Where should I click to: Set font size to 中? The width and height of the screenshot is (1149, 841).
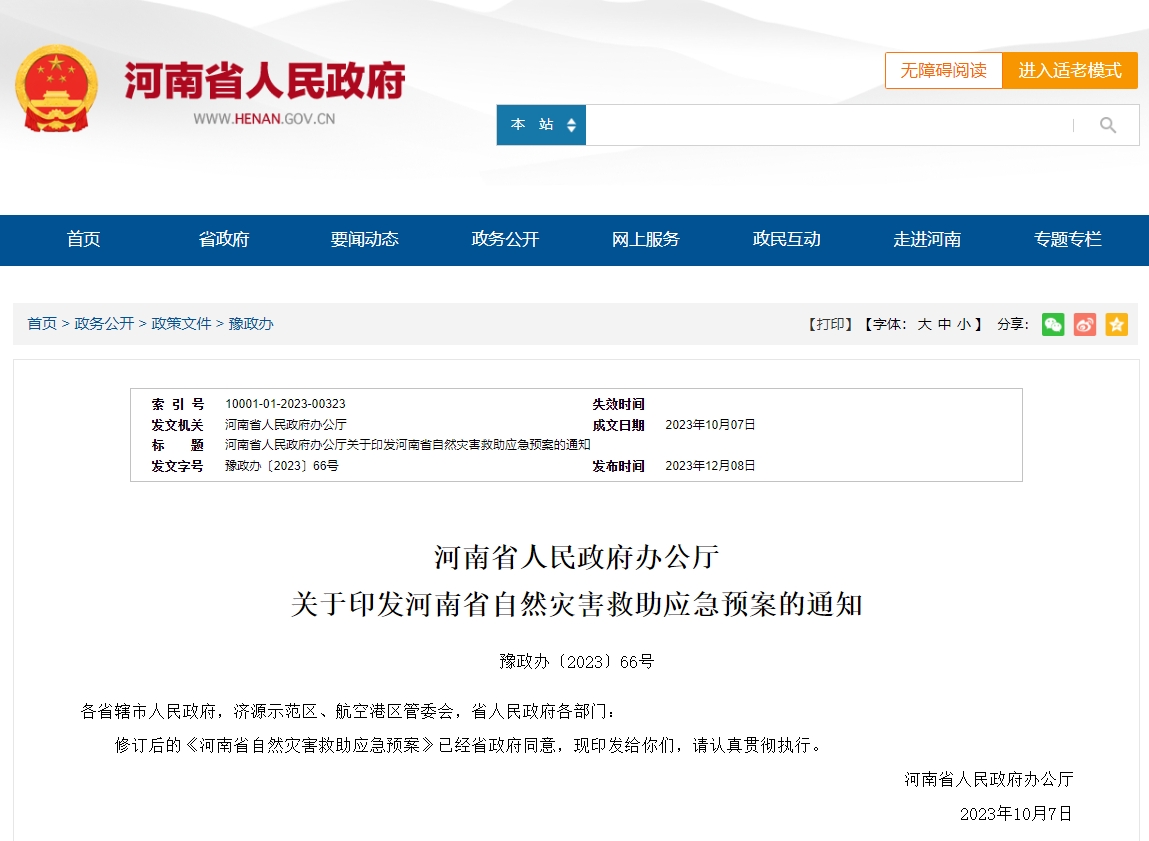944,324
